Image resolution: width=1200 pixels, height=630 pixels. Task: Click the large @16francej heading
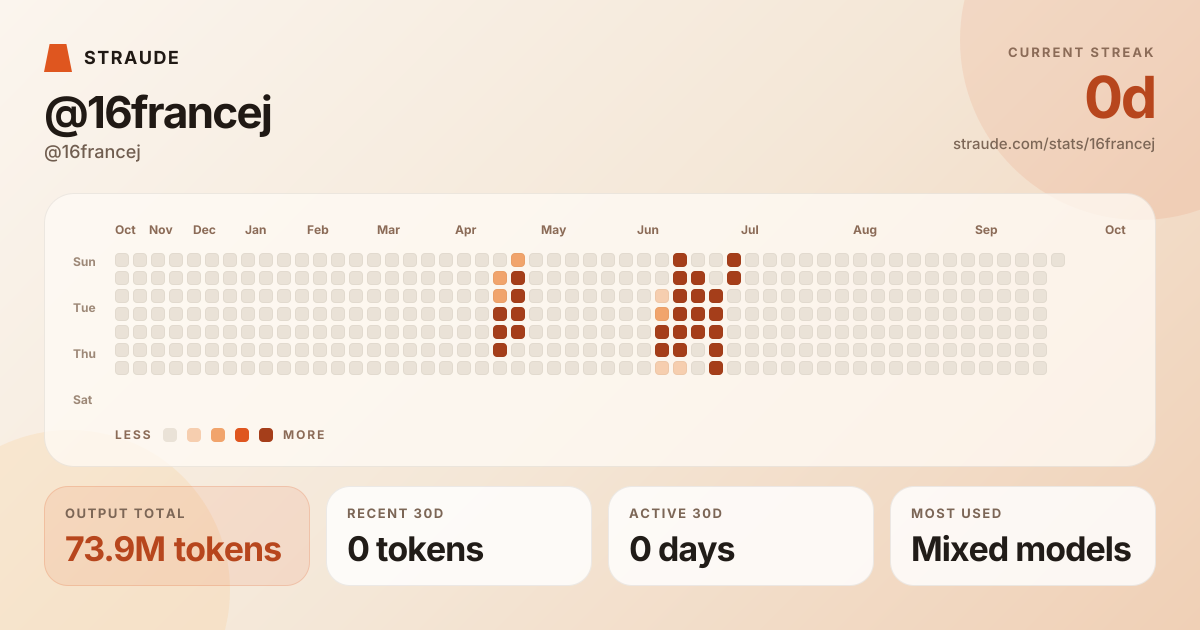coord(158,113)
